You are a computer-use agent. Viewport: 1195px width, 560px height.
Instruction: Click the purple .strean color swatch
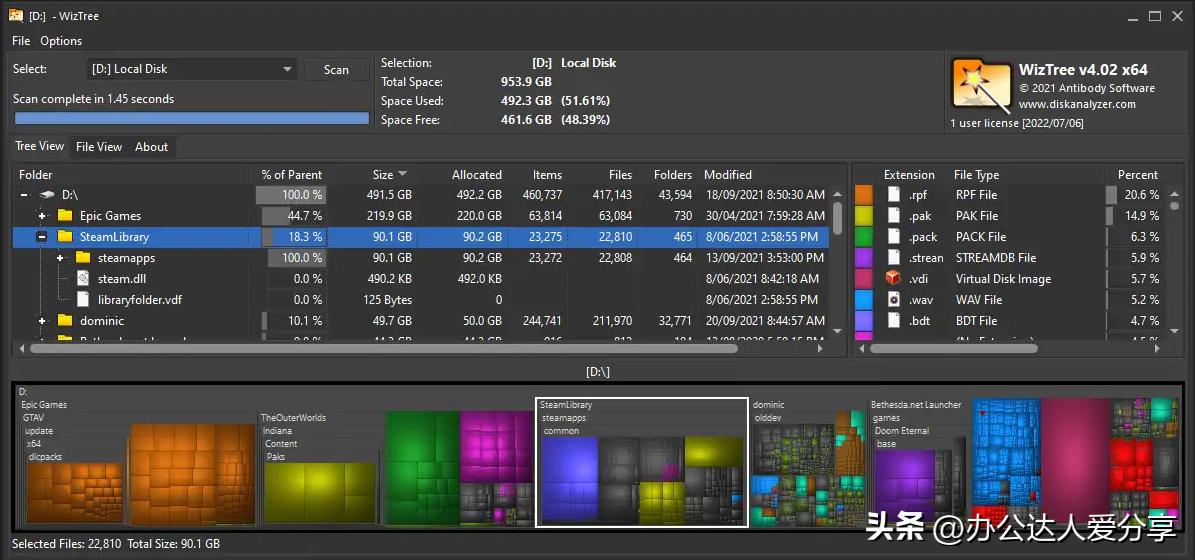pyautogui.click(x=864, y=258)
